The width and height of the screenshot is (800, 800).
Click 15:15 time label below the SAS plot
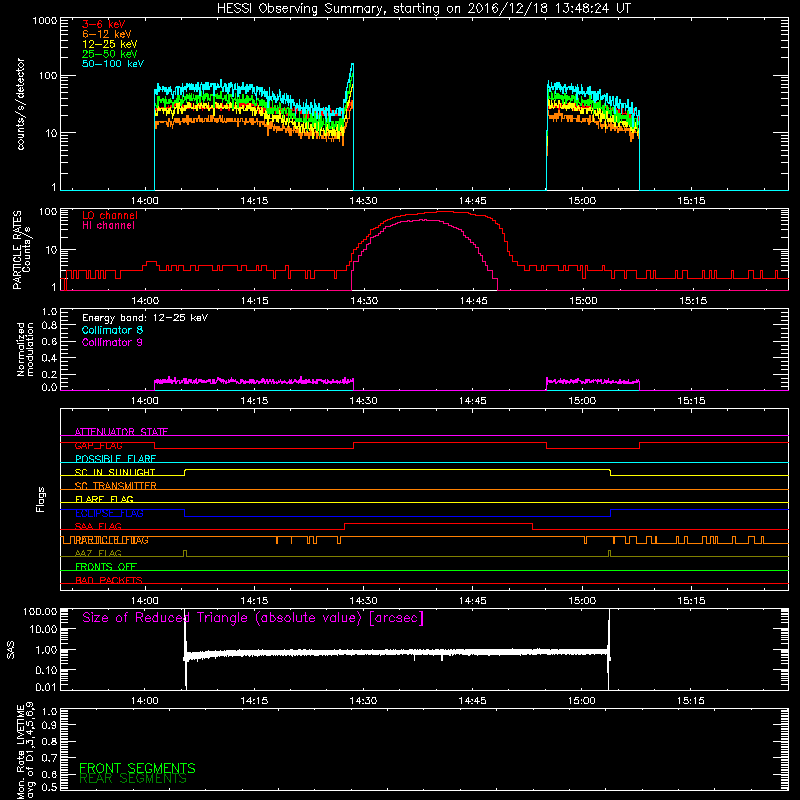coord(691,701)
